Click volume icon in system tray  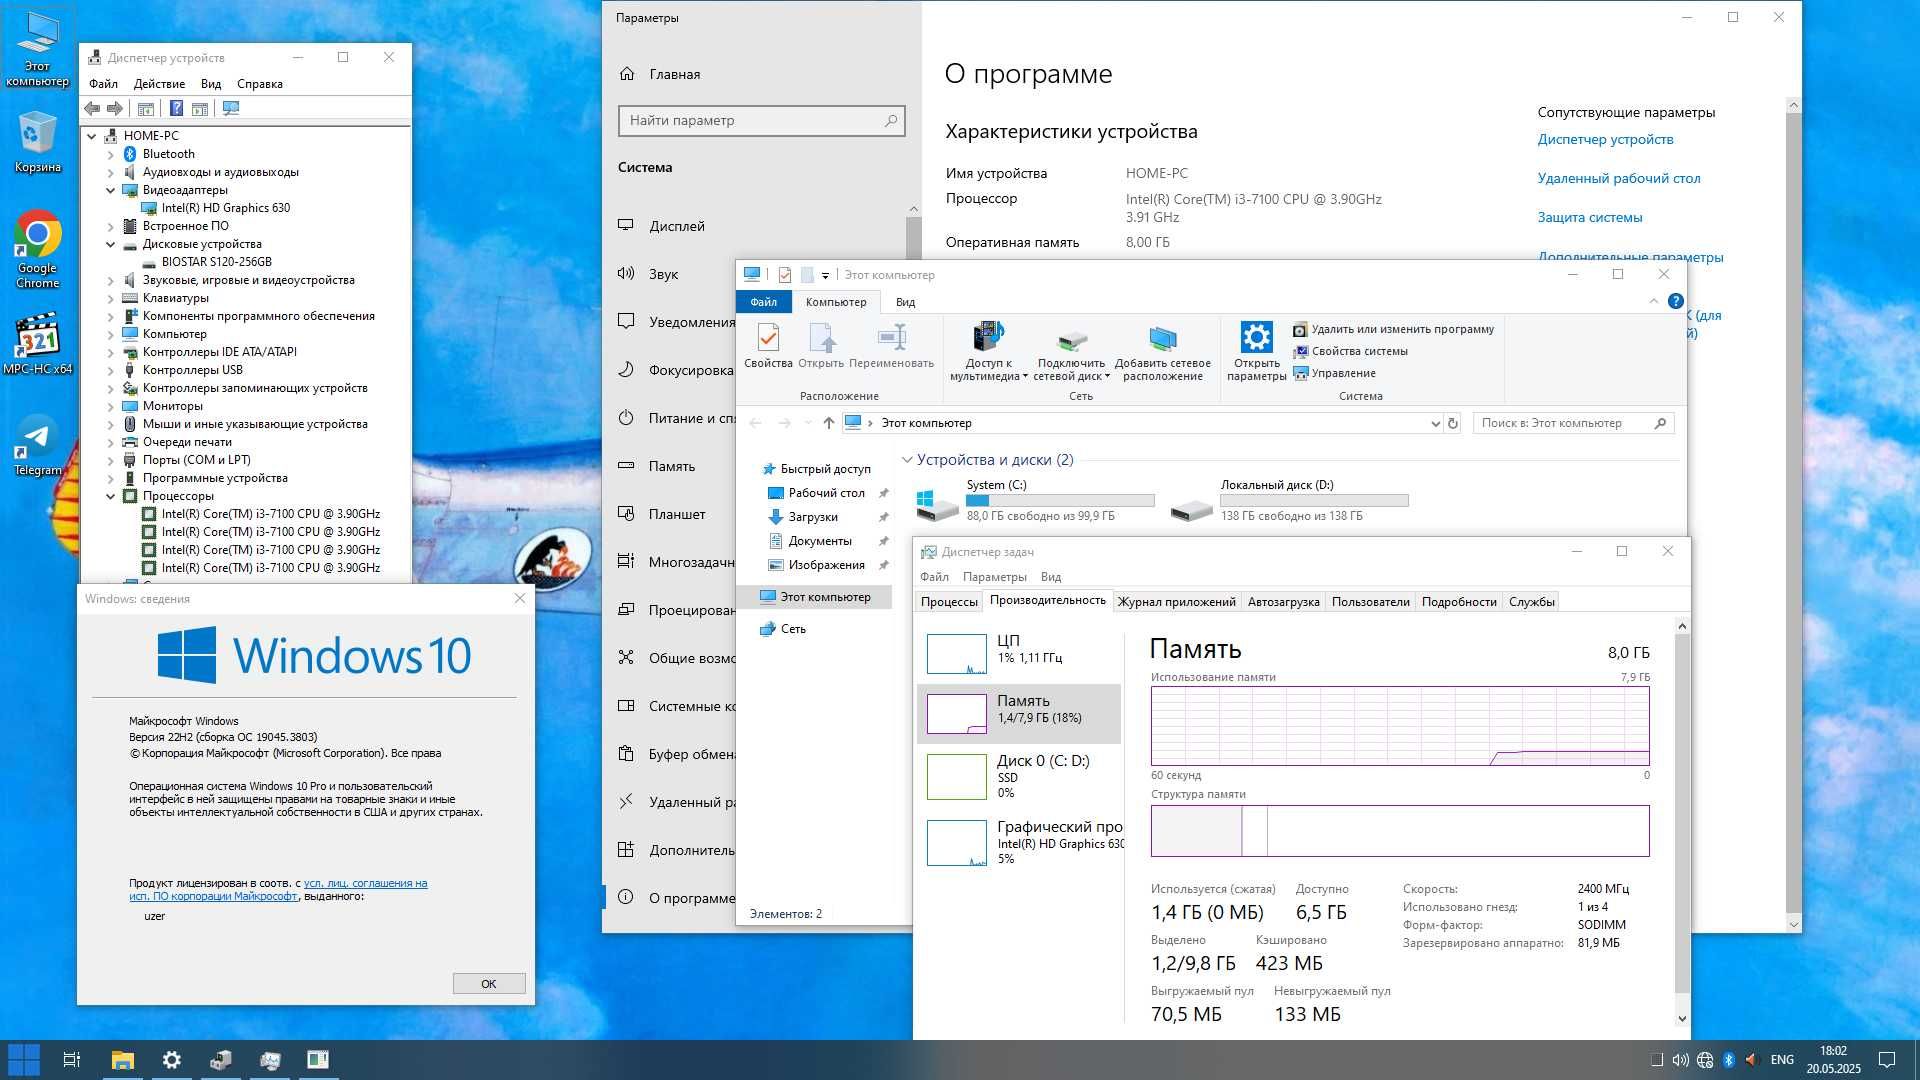1680,1059
